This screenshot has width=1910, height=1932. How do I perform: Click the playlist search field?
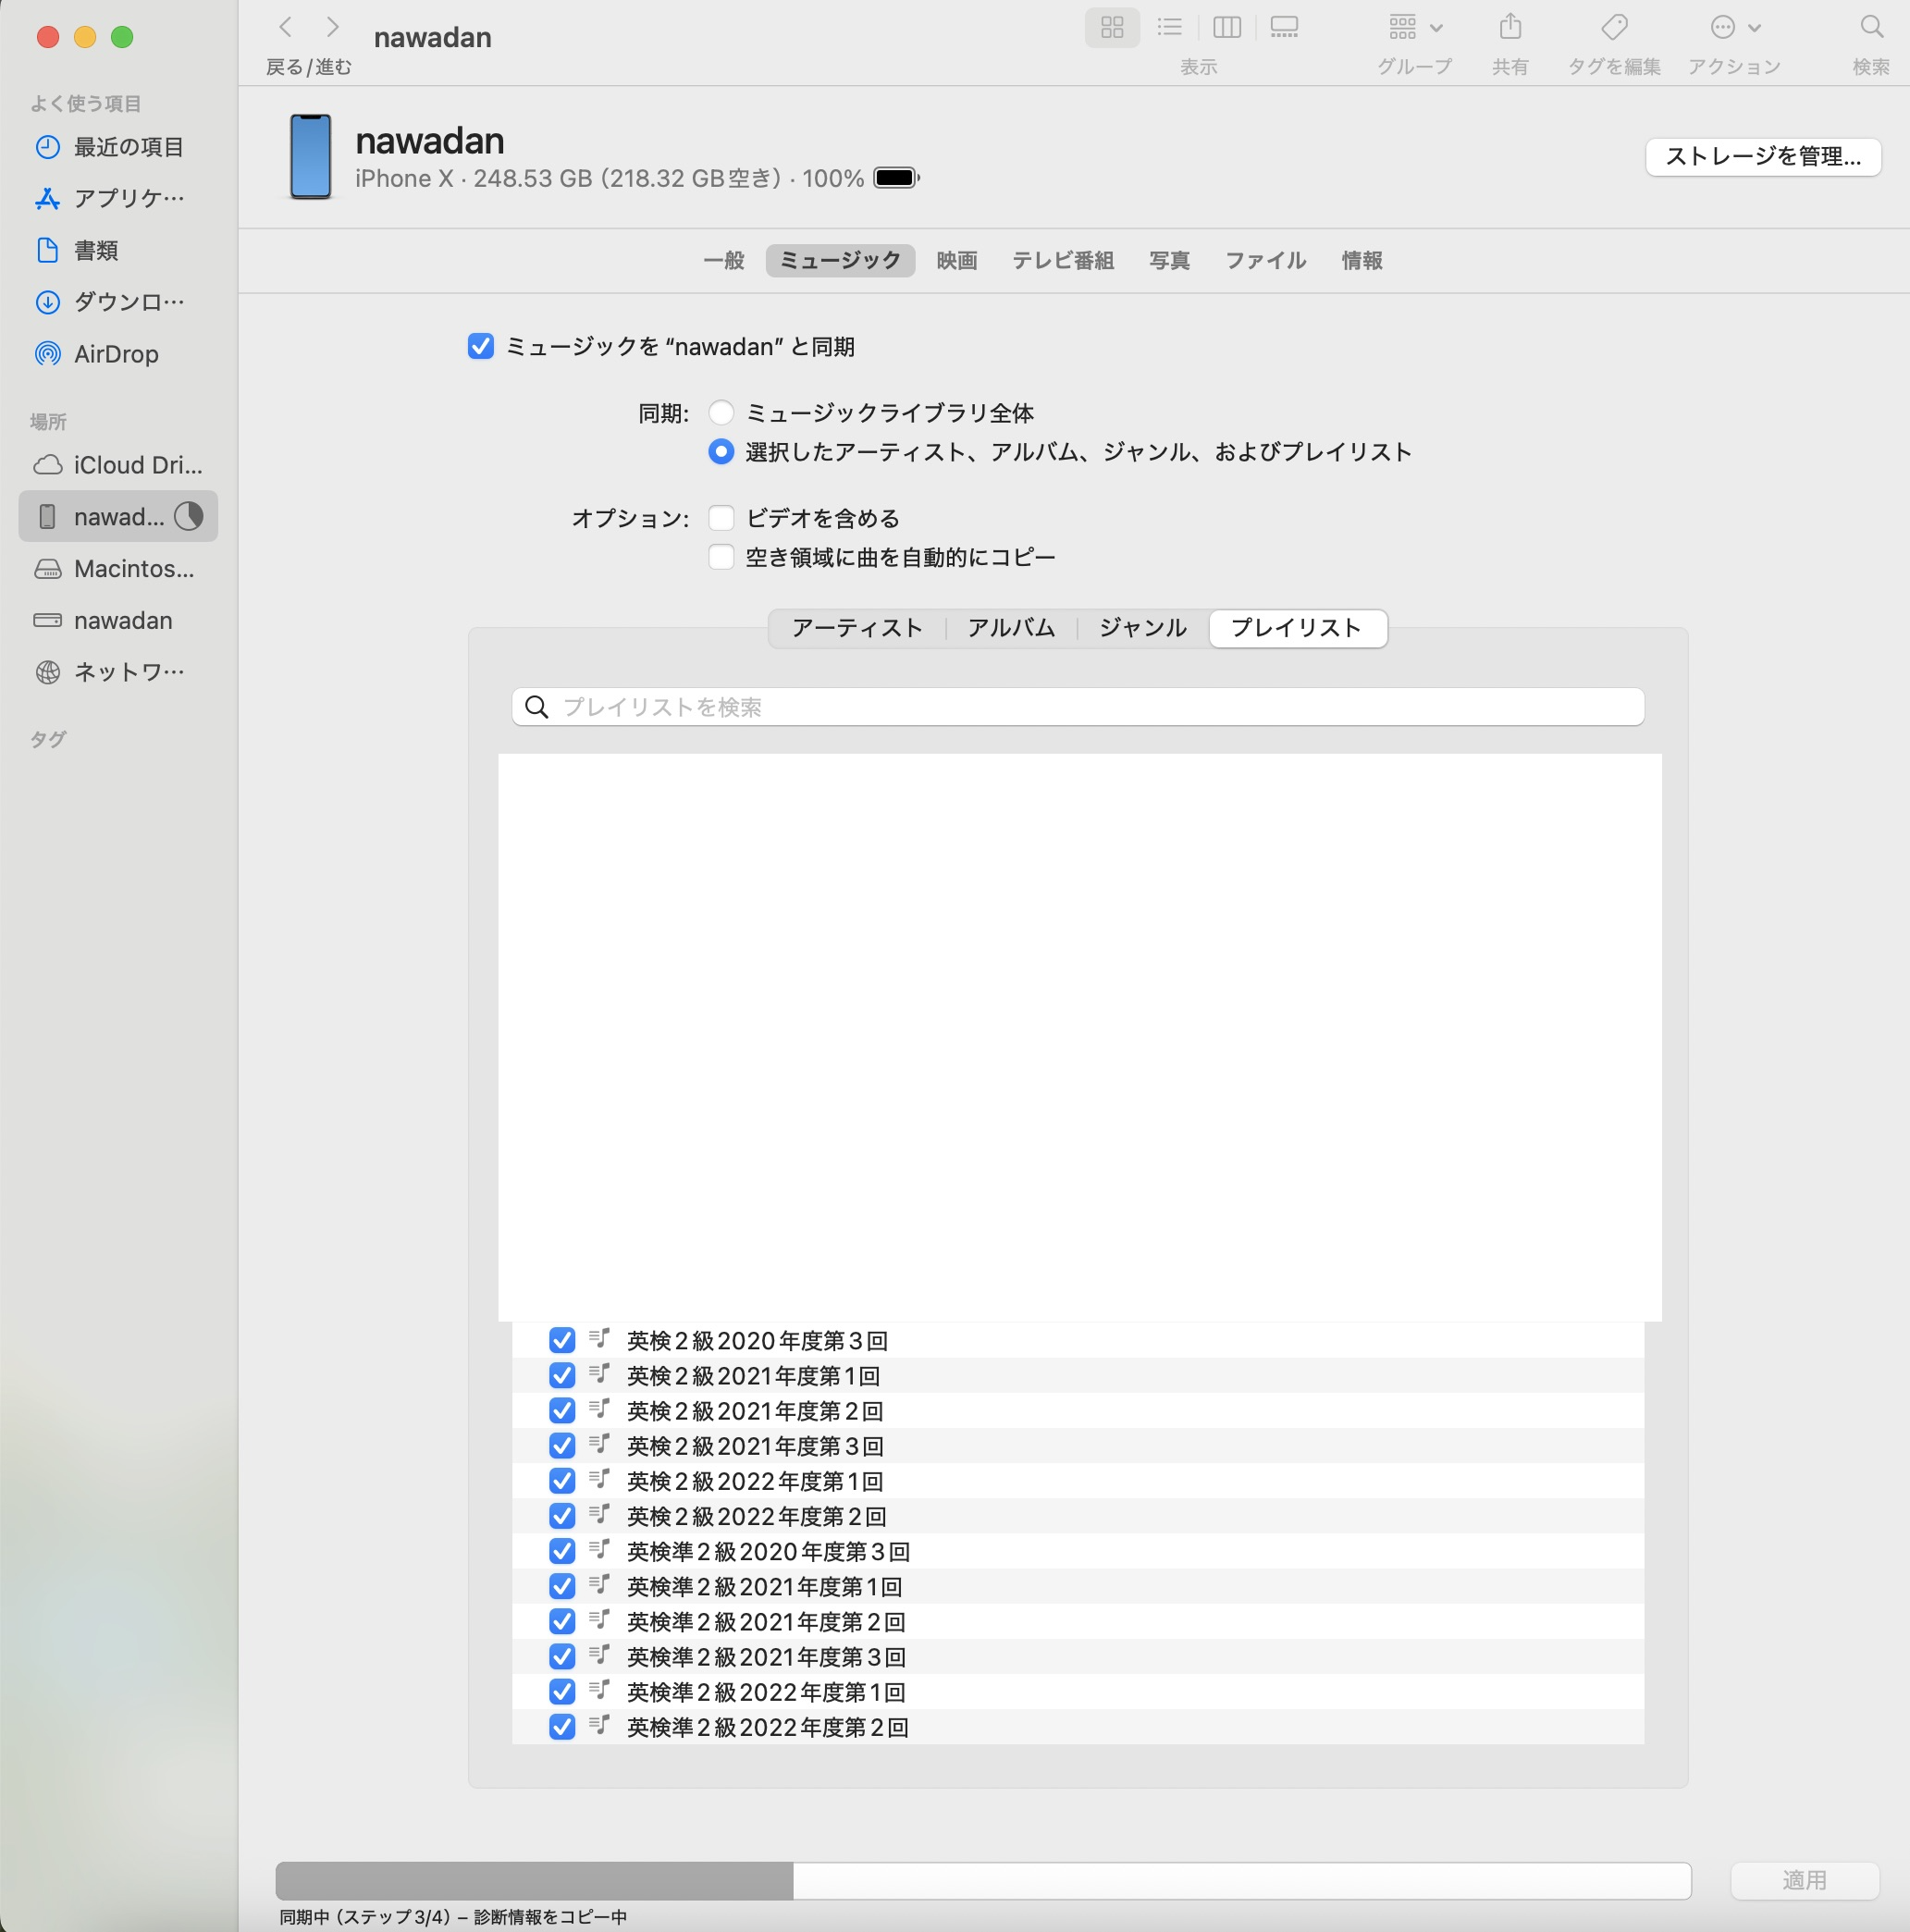point(1078,707)
